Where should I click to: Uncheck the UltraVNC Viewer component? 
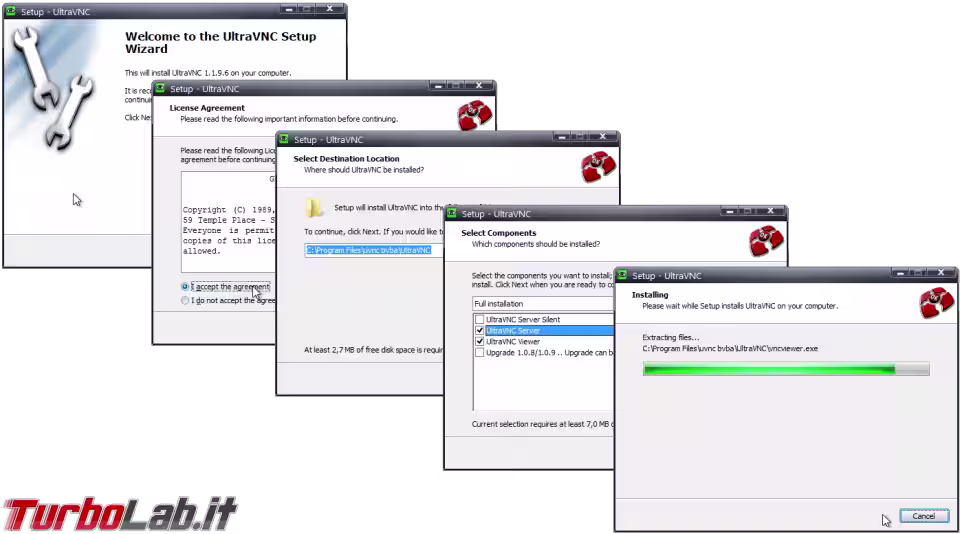(479, 342)
